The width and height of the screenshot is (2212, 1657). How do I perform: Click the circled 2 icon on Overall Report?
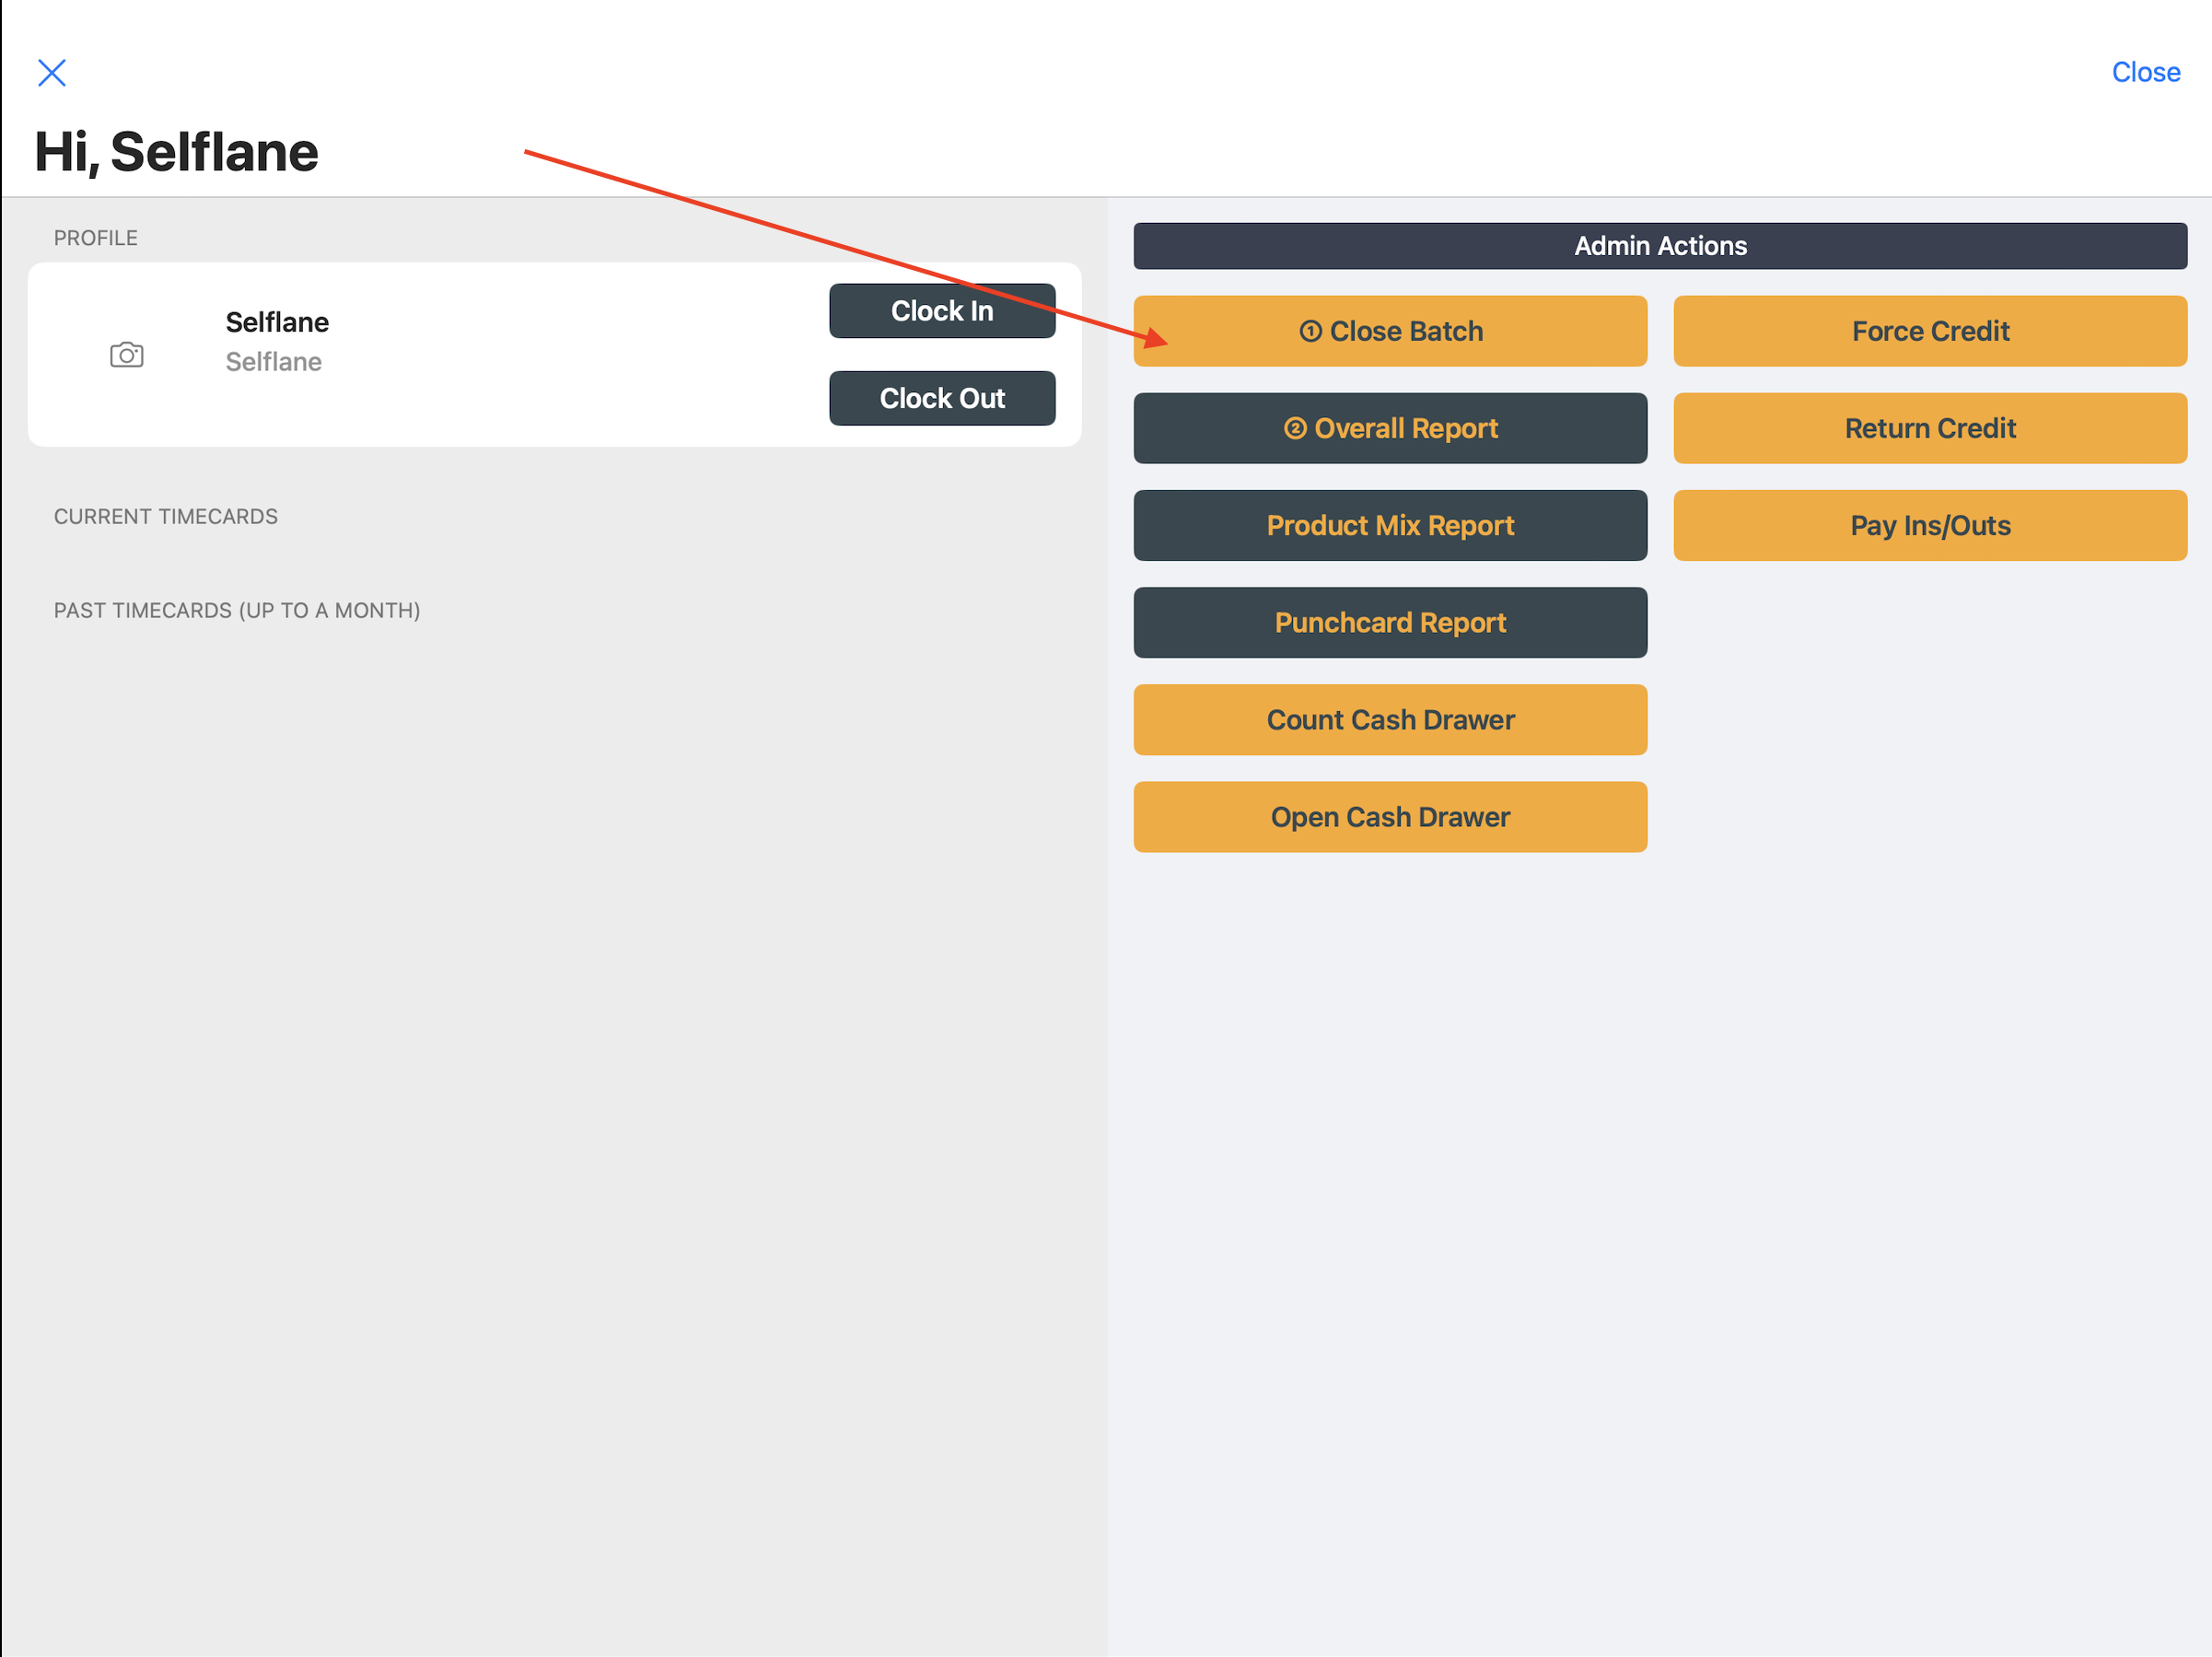click(x=1295, y=428)
